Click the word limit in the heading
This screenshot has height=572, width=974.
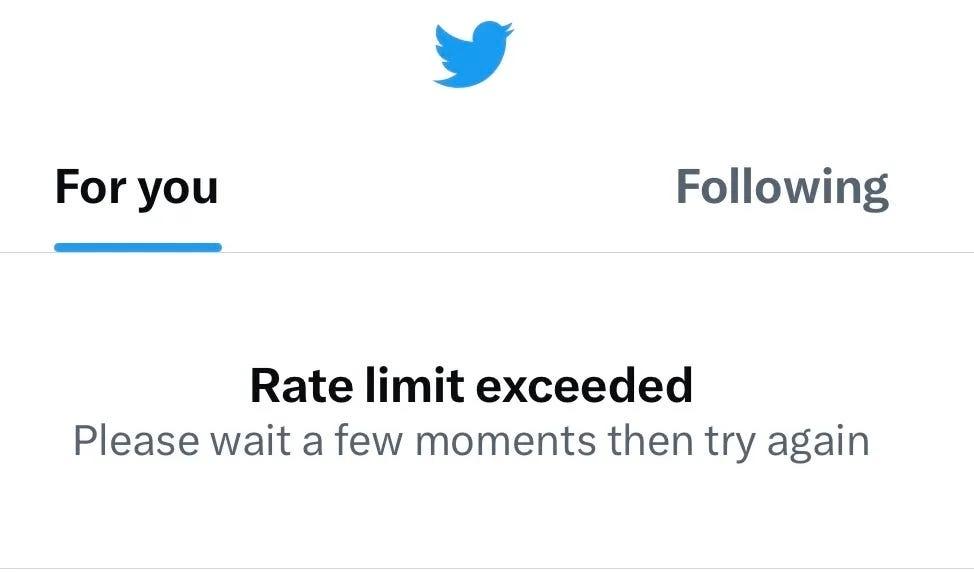click(414, 386)
